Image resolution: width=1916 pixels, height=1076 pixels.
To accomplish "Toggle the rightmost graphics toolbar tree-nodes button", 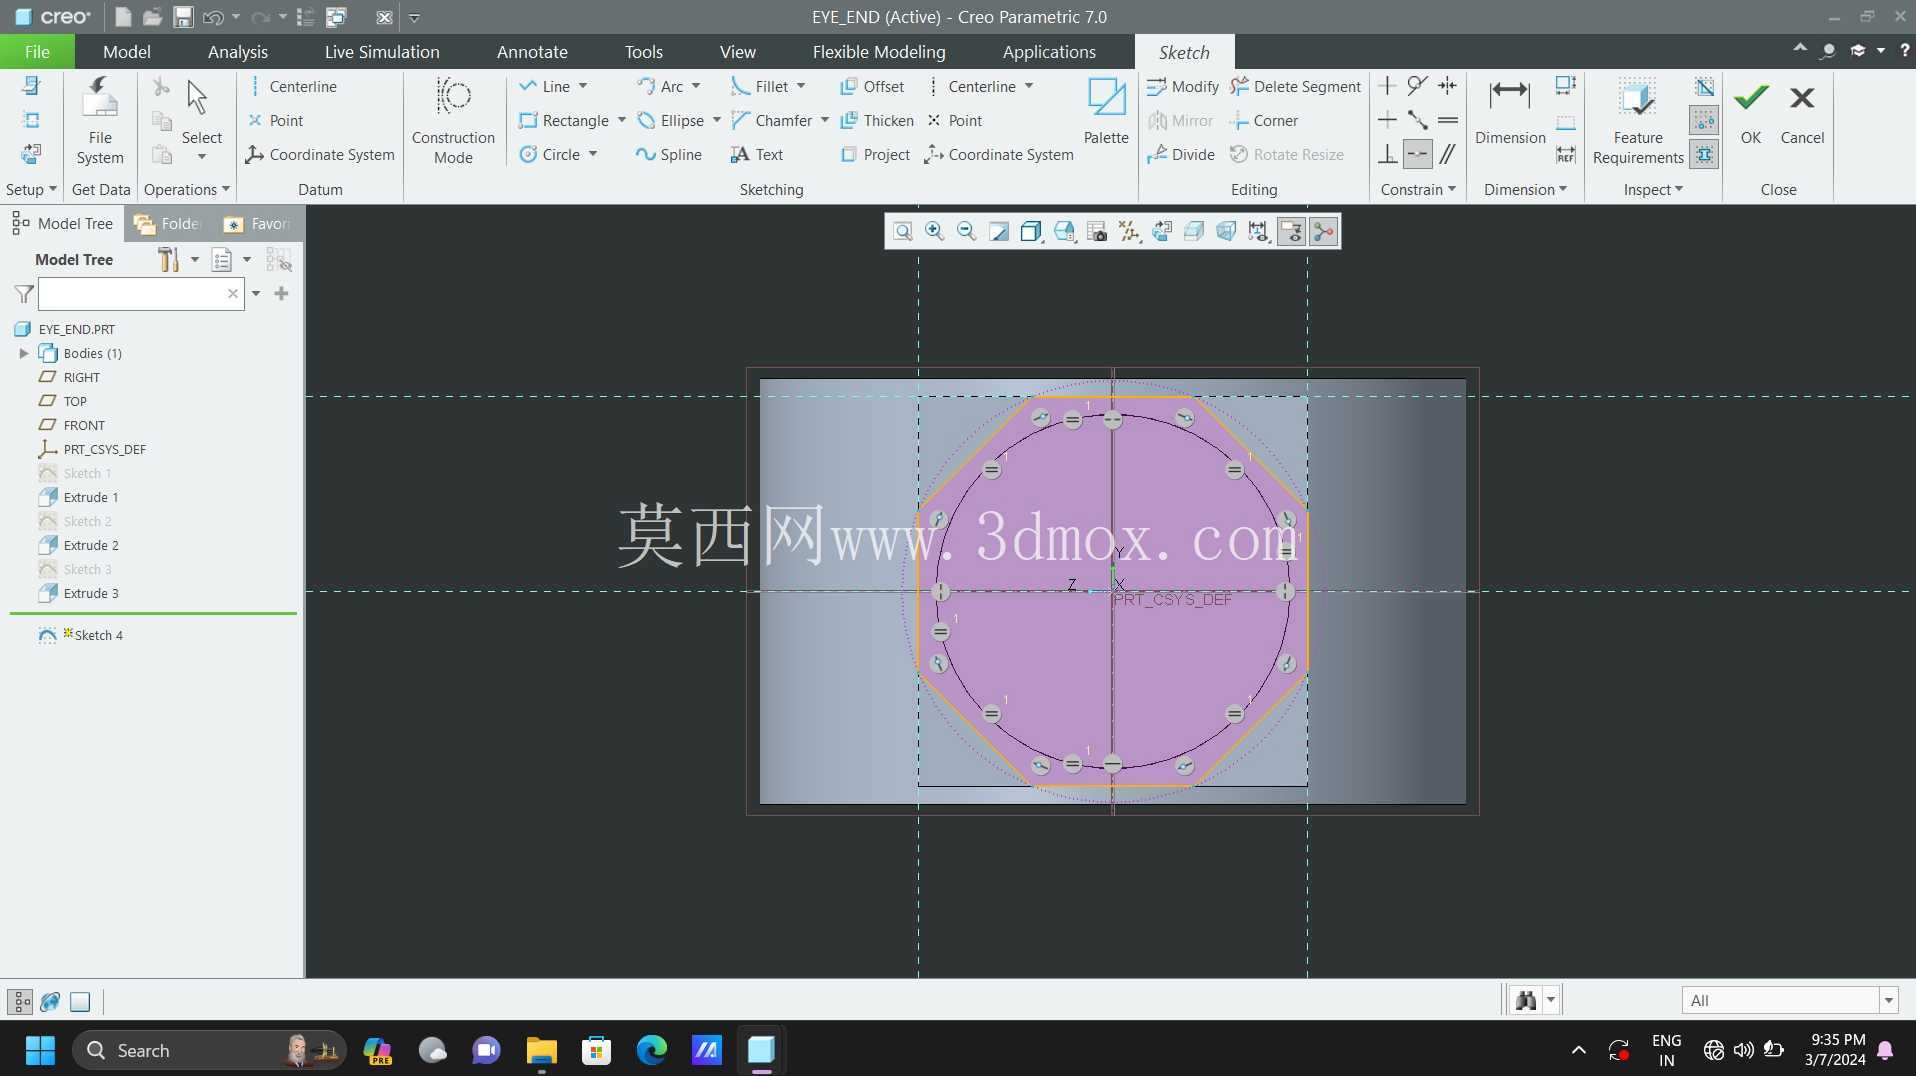I will (x=1323, y=232).
